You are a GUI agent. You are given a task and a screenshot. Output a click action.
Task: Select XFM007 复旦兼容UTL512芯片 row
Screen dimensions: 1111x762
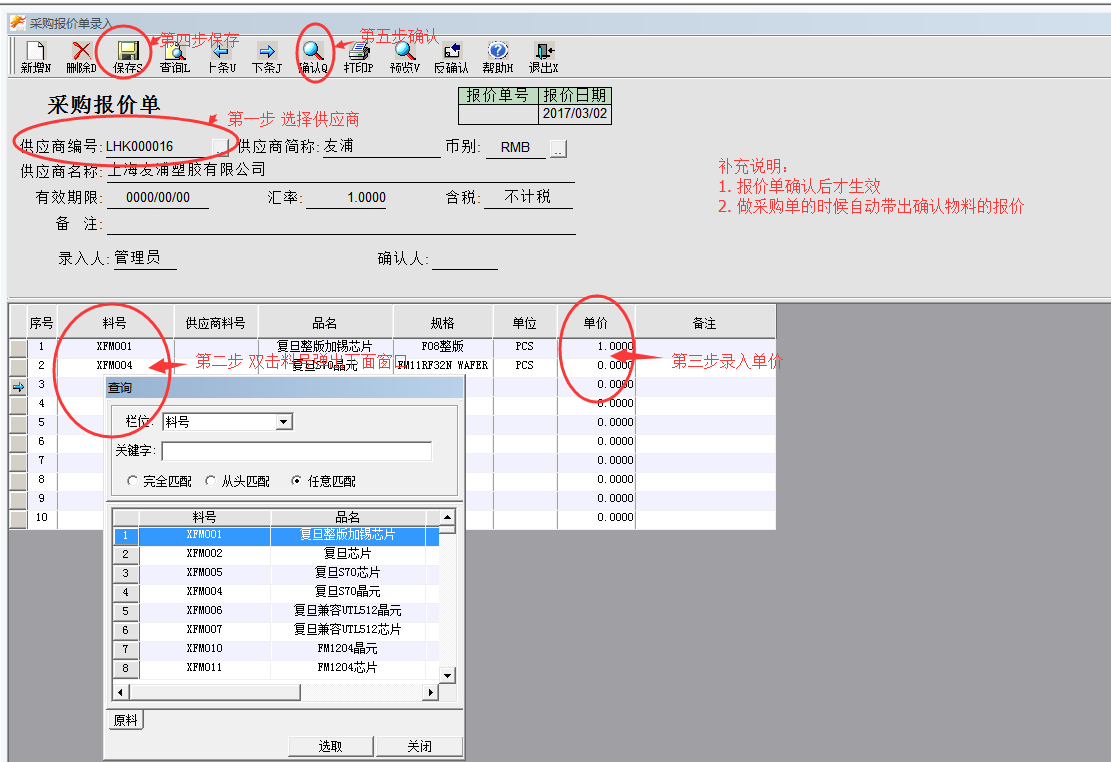tap(276, 629)
